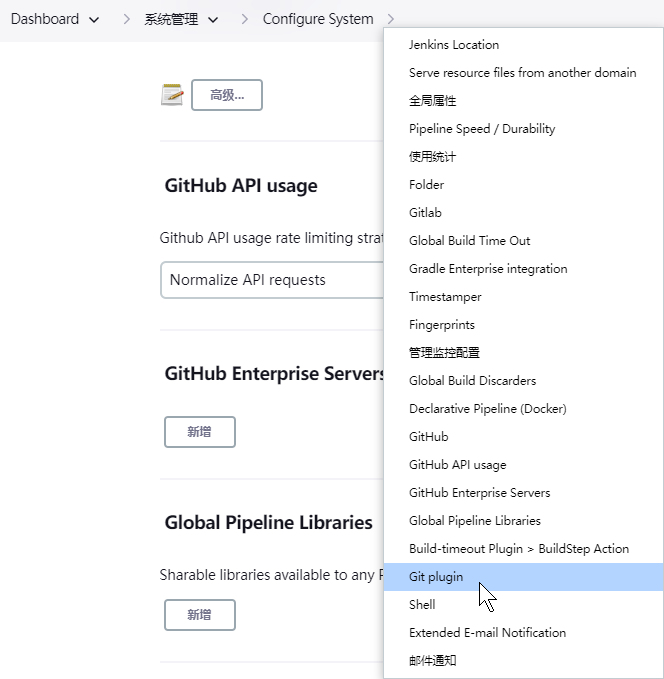Screen dimensions: 664x679
Task: Click 新增 under Global Pipeline Libraries
Action: (x=199, y=615)
